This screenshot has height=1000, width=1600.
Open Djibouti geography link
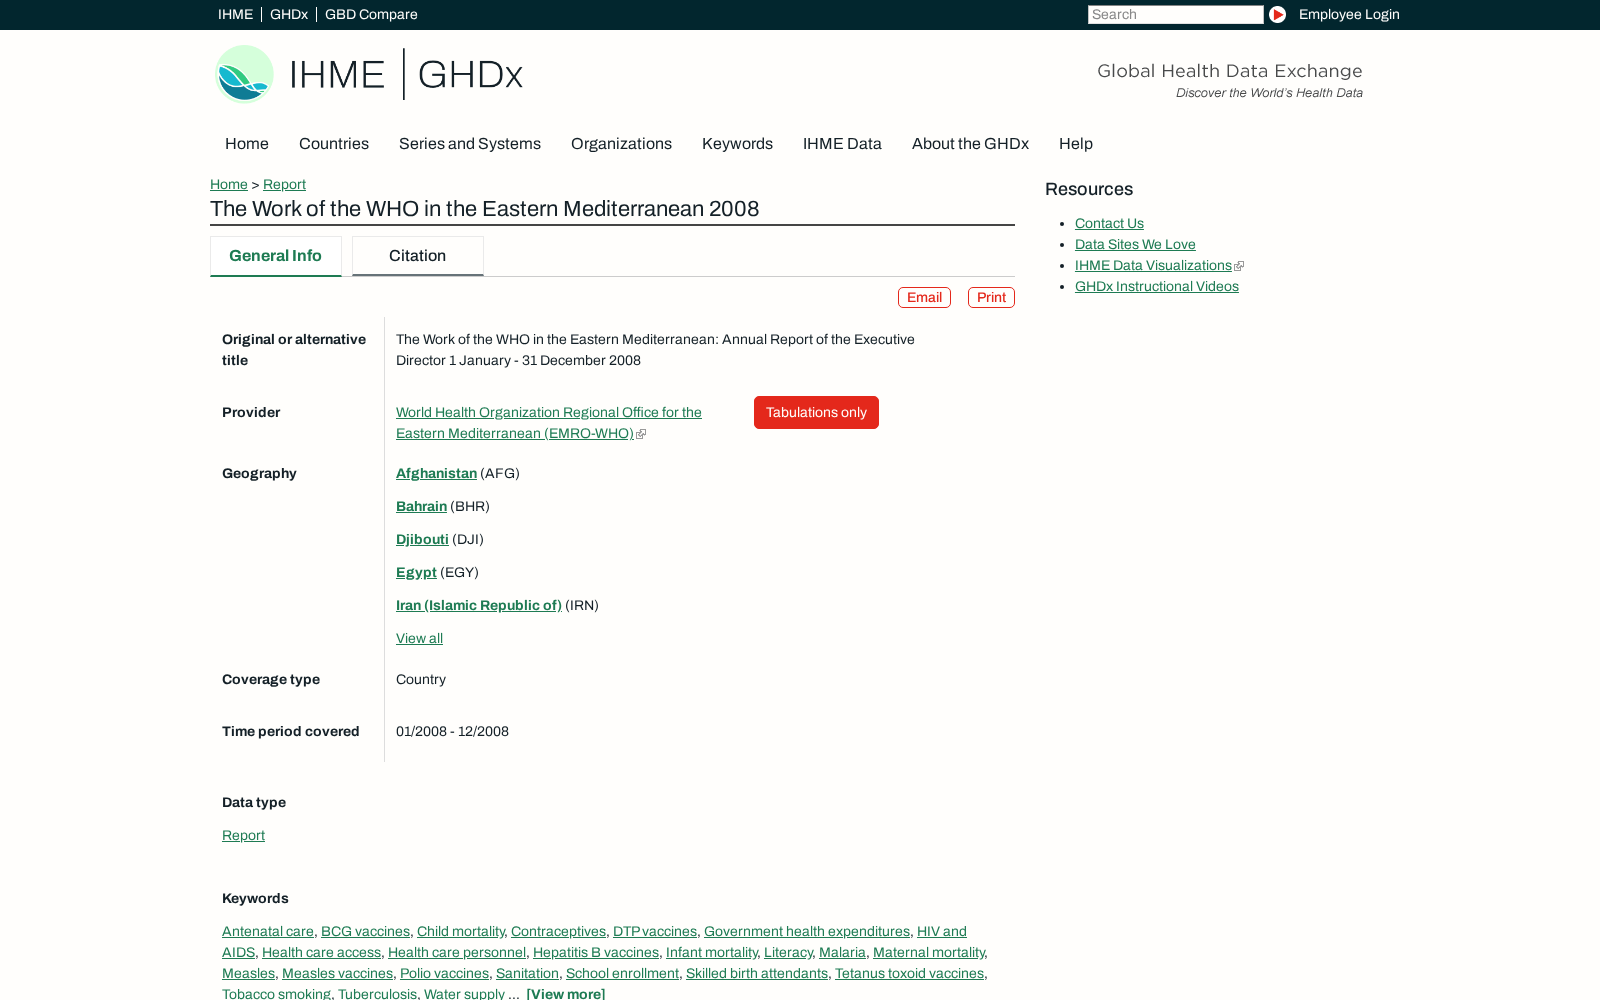tap(422, 539)
